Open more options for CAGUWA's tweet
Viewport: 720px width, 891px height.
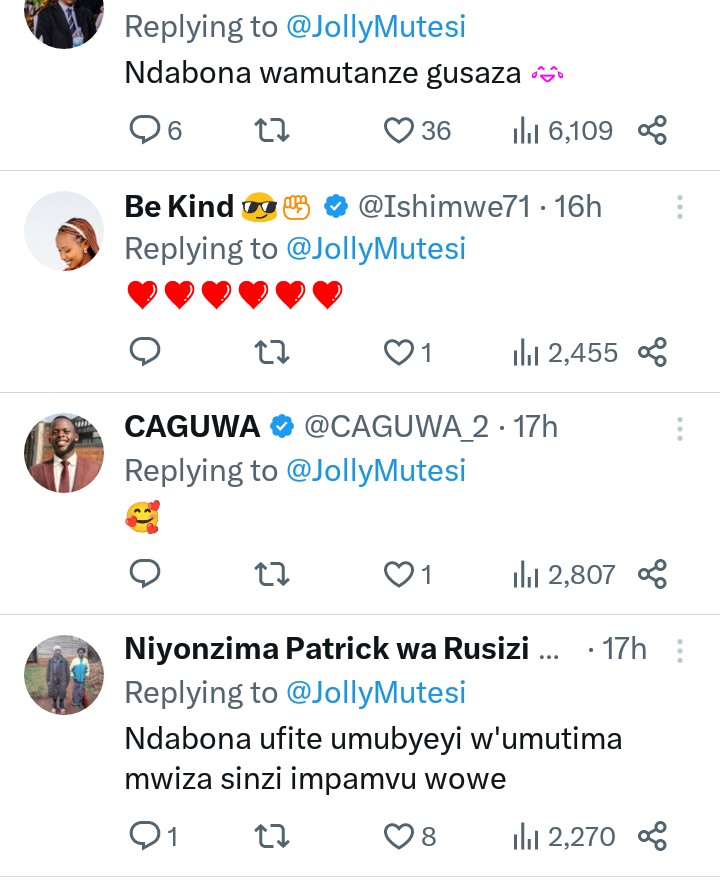680,429
